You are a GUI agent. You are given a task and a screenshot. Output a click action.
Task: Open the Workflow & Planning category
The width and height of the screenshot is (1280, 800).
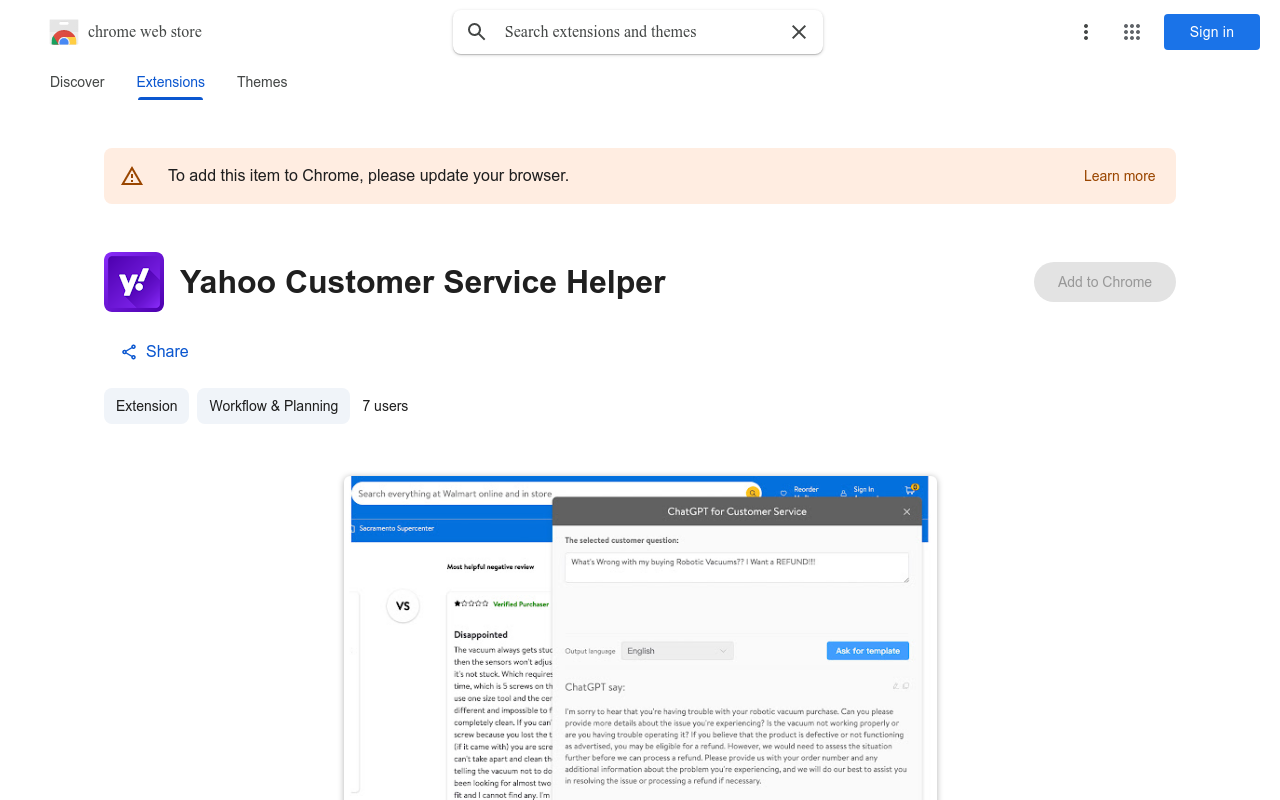[273, 406]
